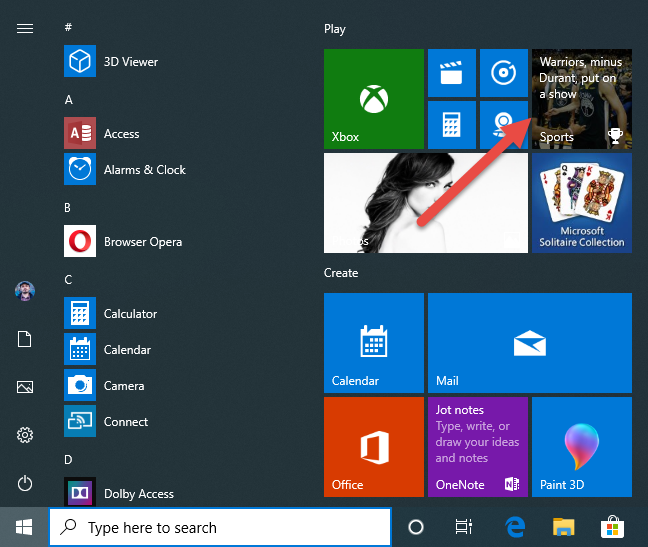Open Settings gear in Start sidebar

click(25, 435)
